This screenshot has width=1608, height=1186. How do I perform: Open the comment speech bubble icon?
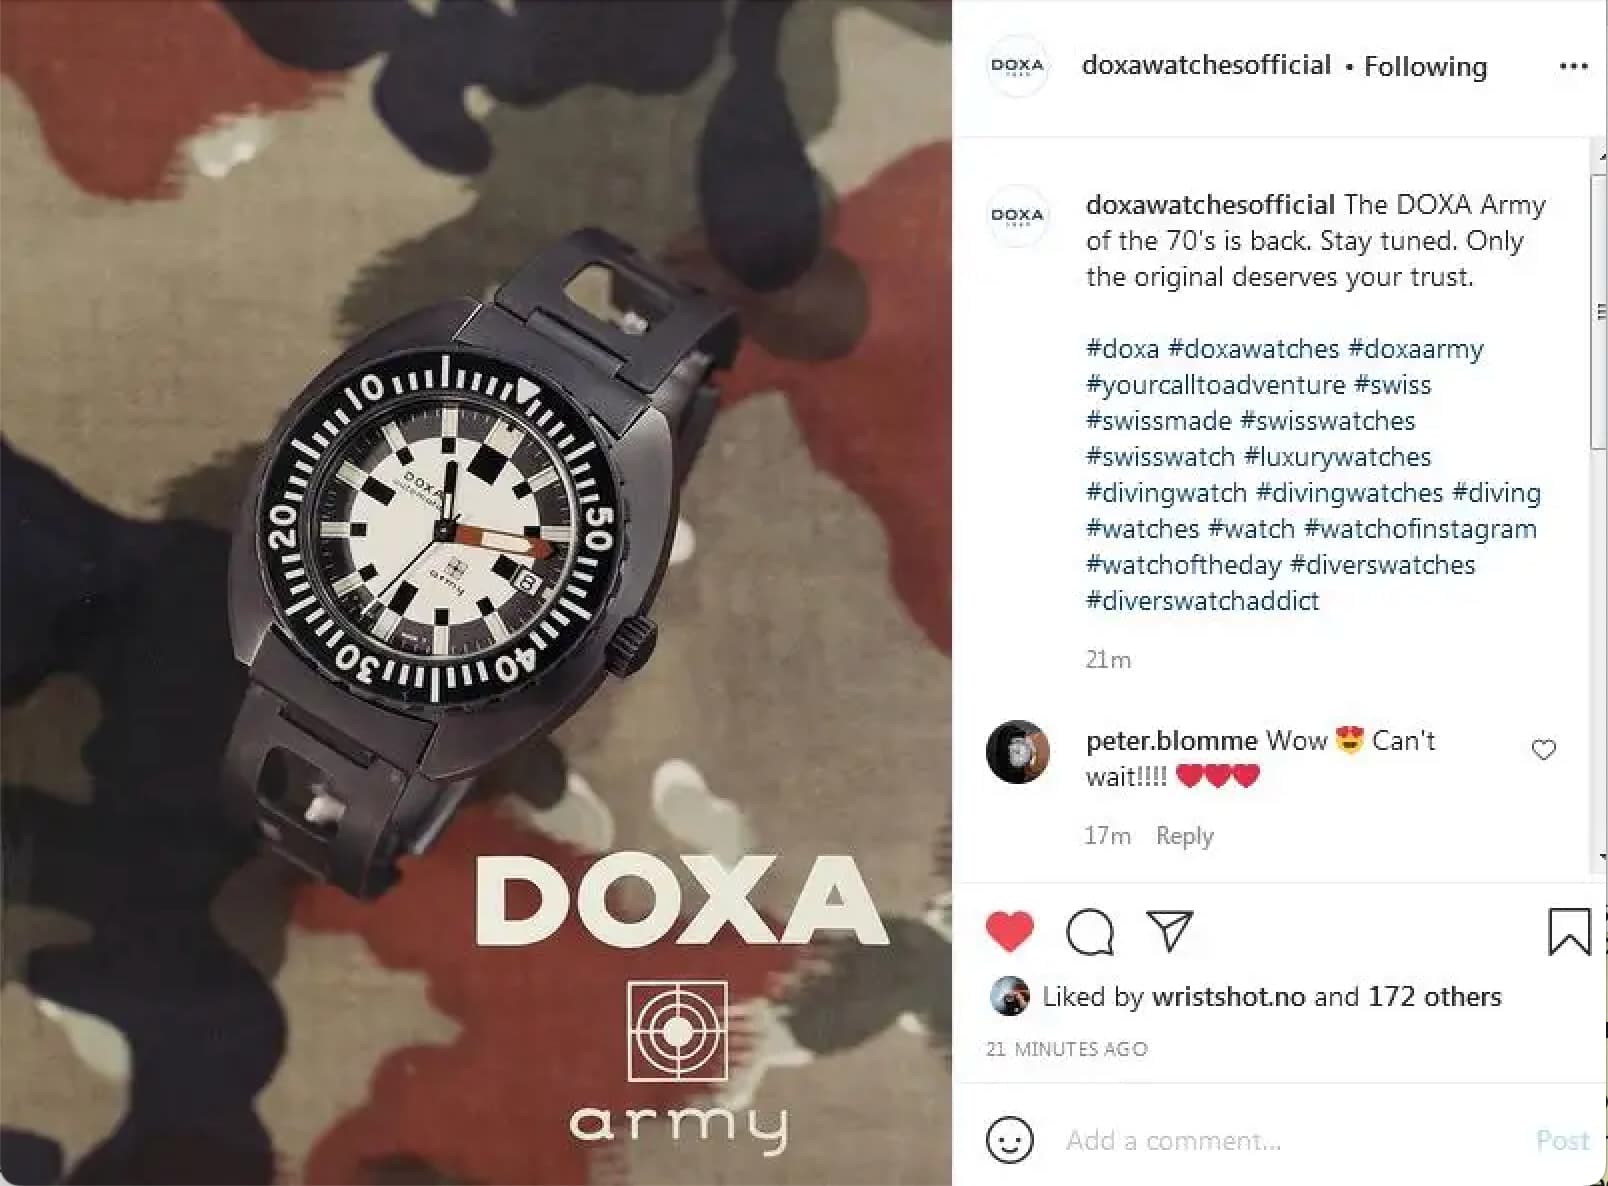click(1090, 932)
